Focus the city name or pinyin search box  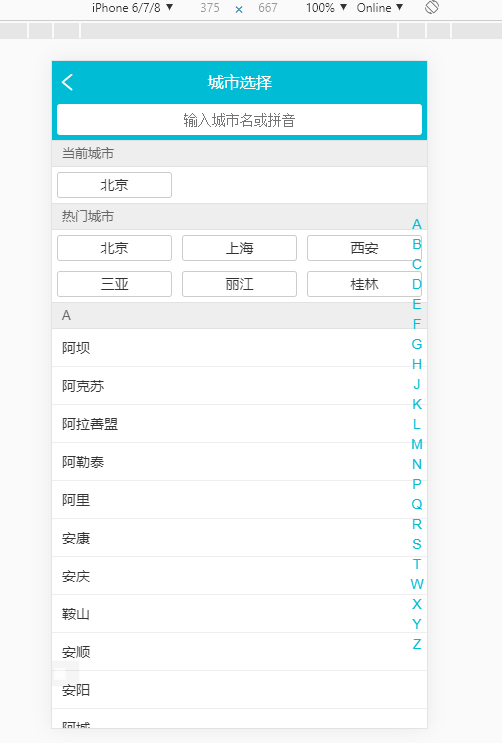[x=239, y=120]
